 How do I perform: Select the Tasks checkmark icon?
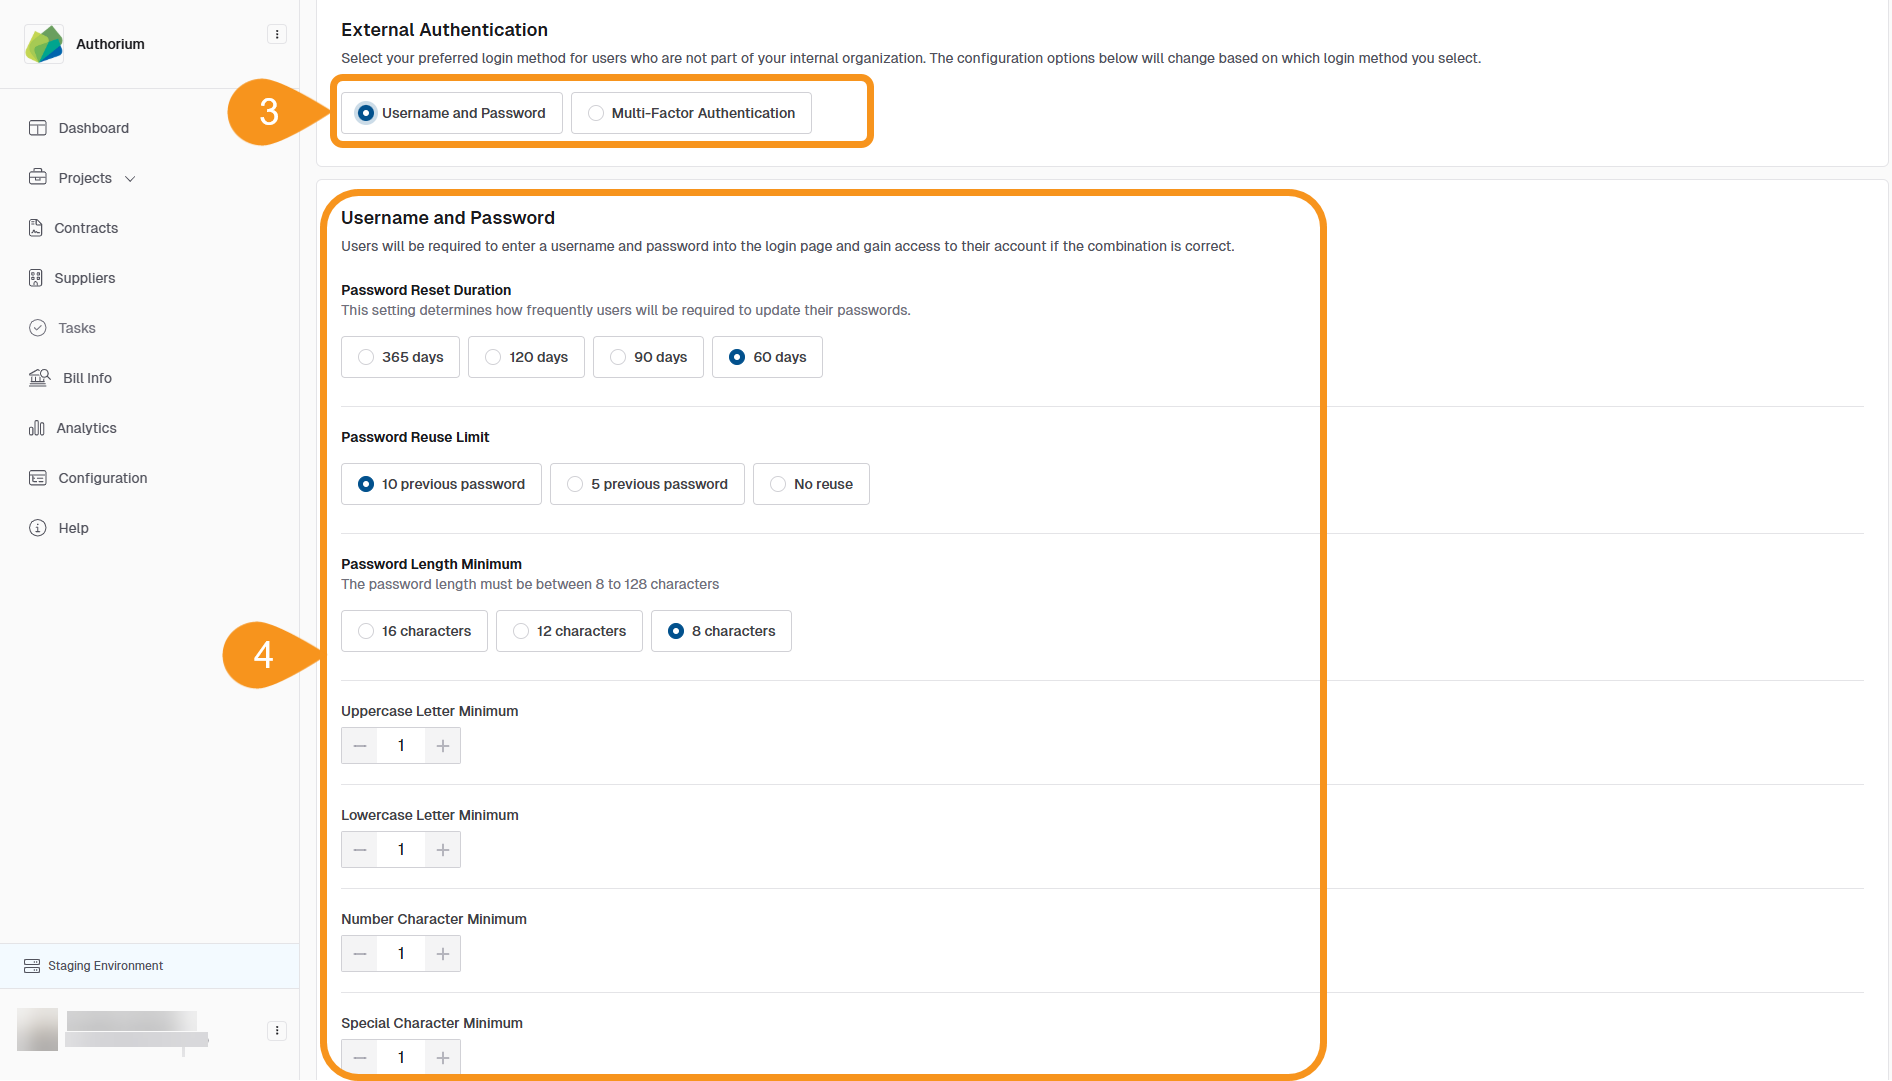click(37, 328)
